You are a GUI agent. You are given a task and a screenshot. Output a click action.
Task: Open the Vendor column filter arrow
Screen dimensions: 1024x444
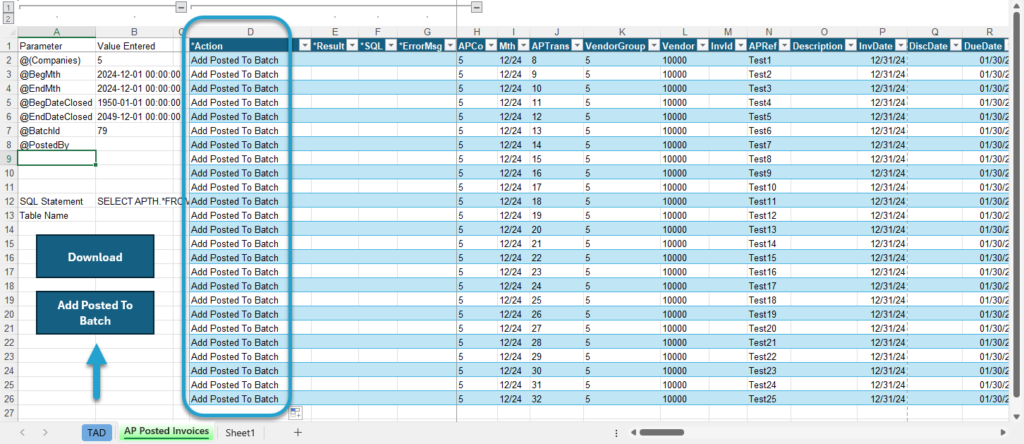702,45
